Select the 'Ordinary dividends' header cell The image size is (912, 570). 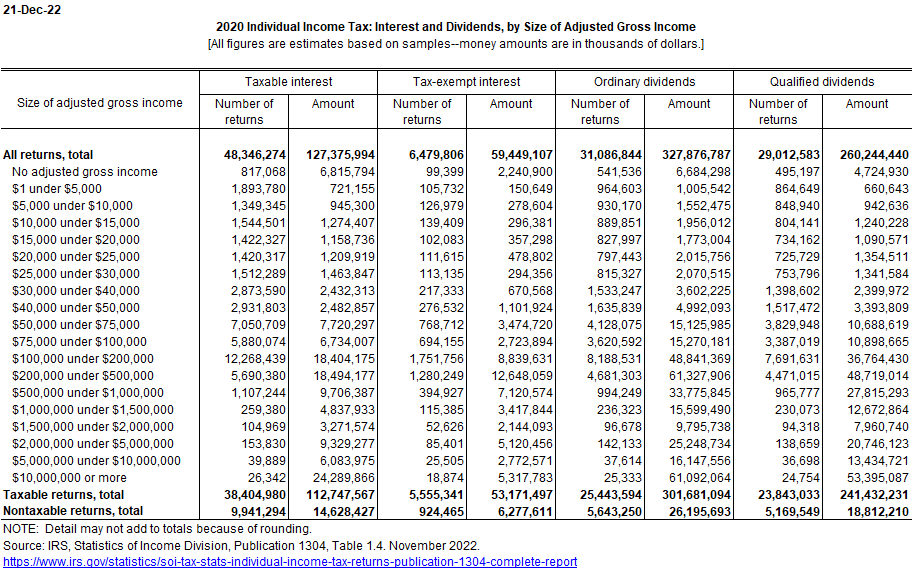click(x=644, y=82)
